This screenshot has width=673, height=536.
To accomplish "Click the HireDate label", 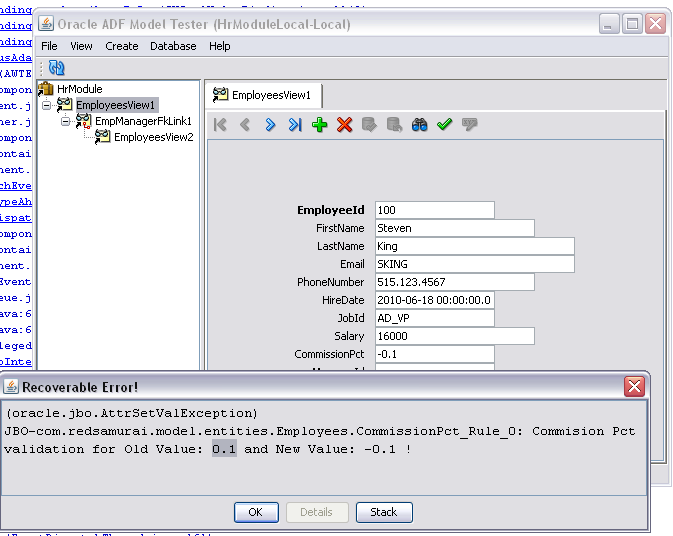I will pos(343,300).
